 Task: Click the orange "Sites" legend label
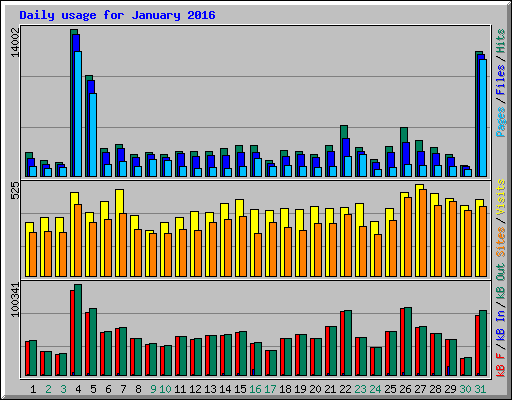[x=500, y=242]
